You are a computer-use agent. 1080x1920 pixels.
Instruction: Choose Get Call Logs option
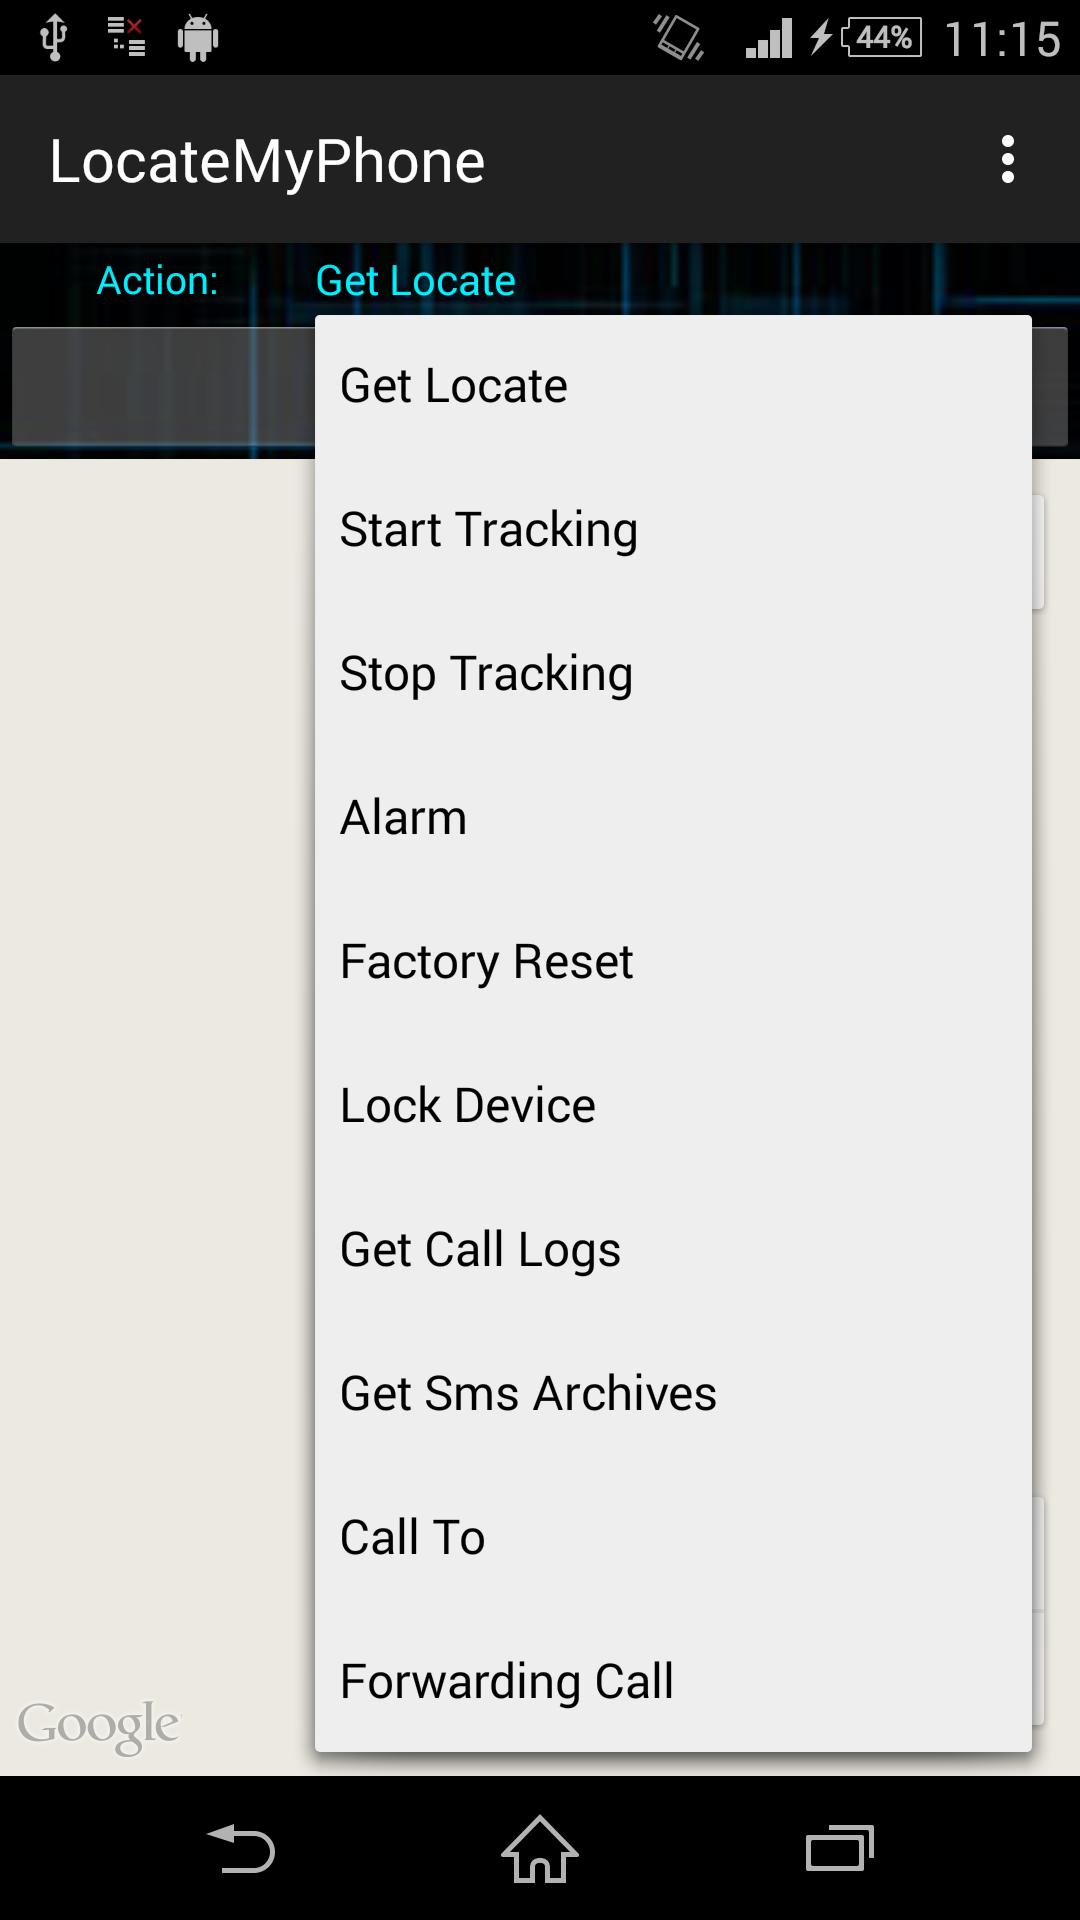[672, 1250]
